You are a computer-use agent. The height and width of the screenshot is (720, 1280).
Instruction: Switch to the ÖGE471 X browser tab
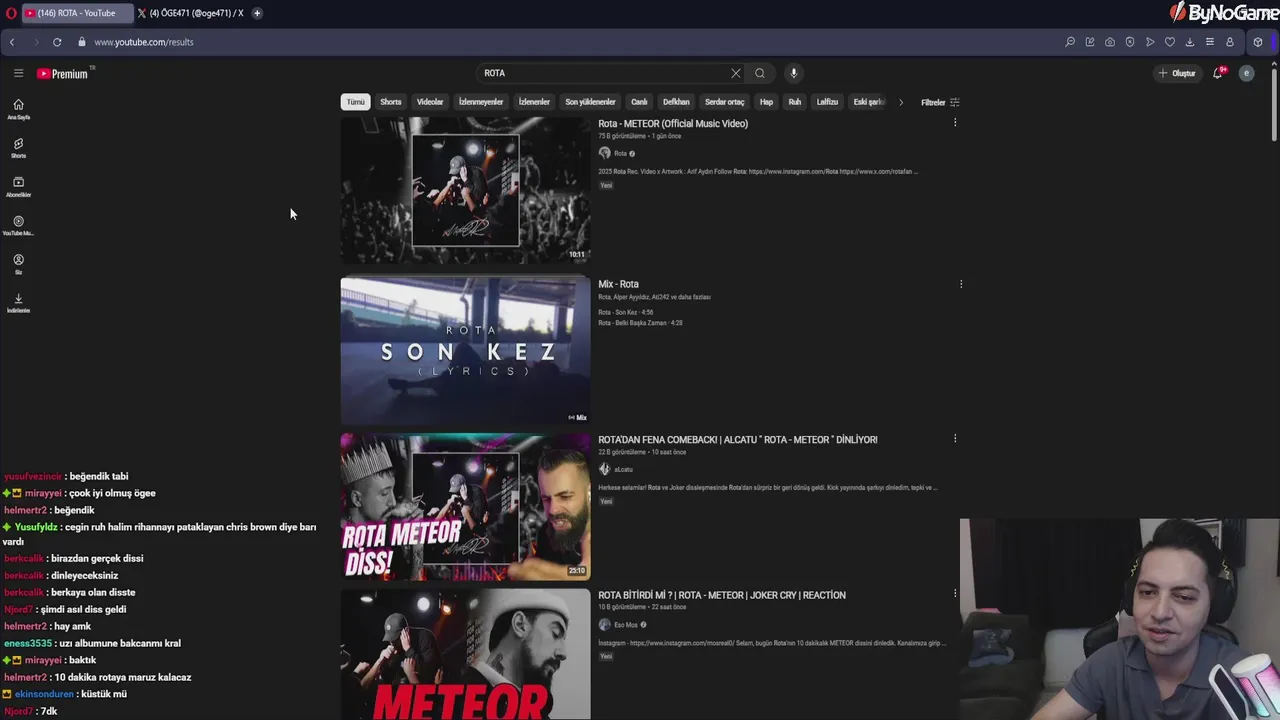pyautogui.click(x=190, y=13)
